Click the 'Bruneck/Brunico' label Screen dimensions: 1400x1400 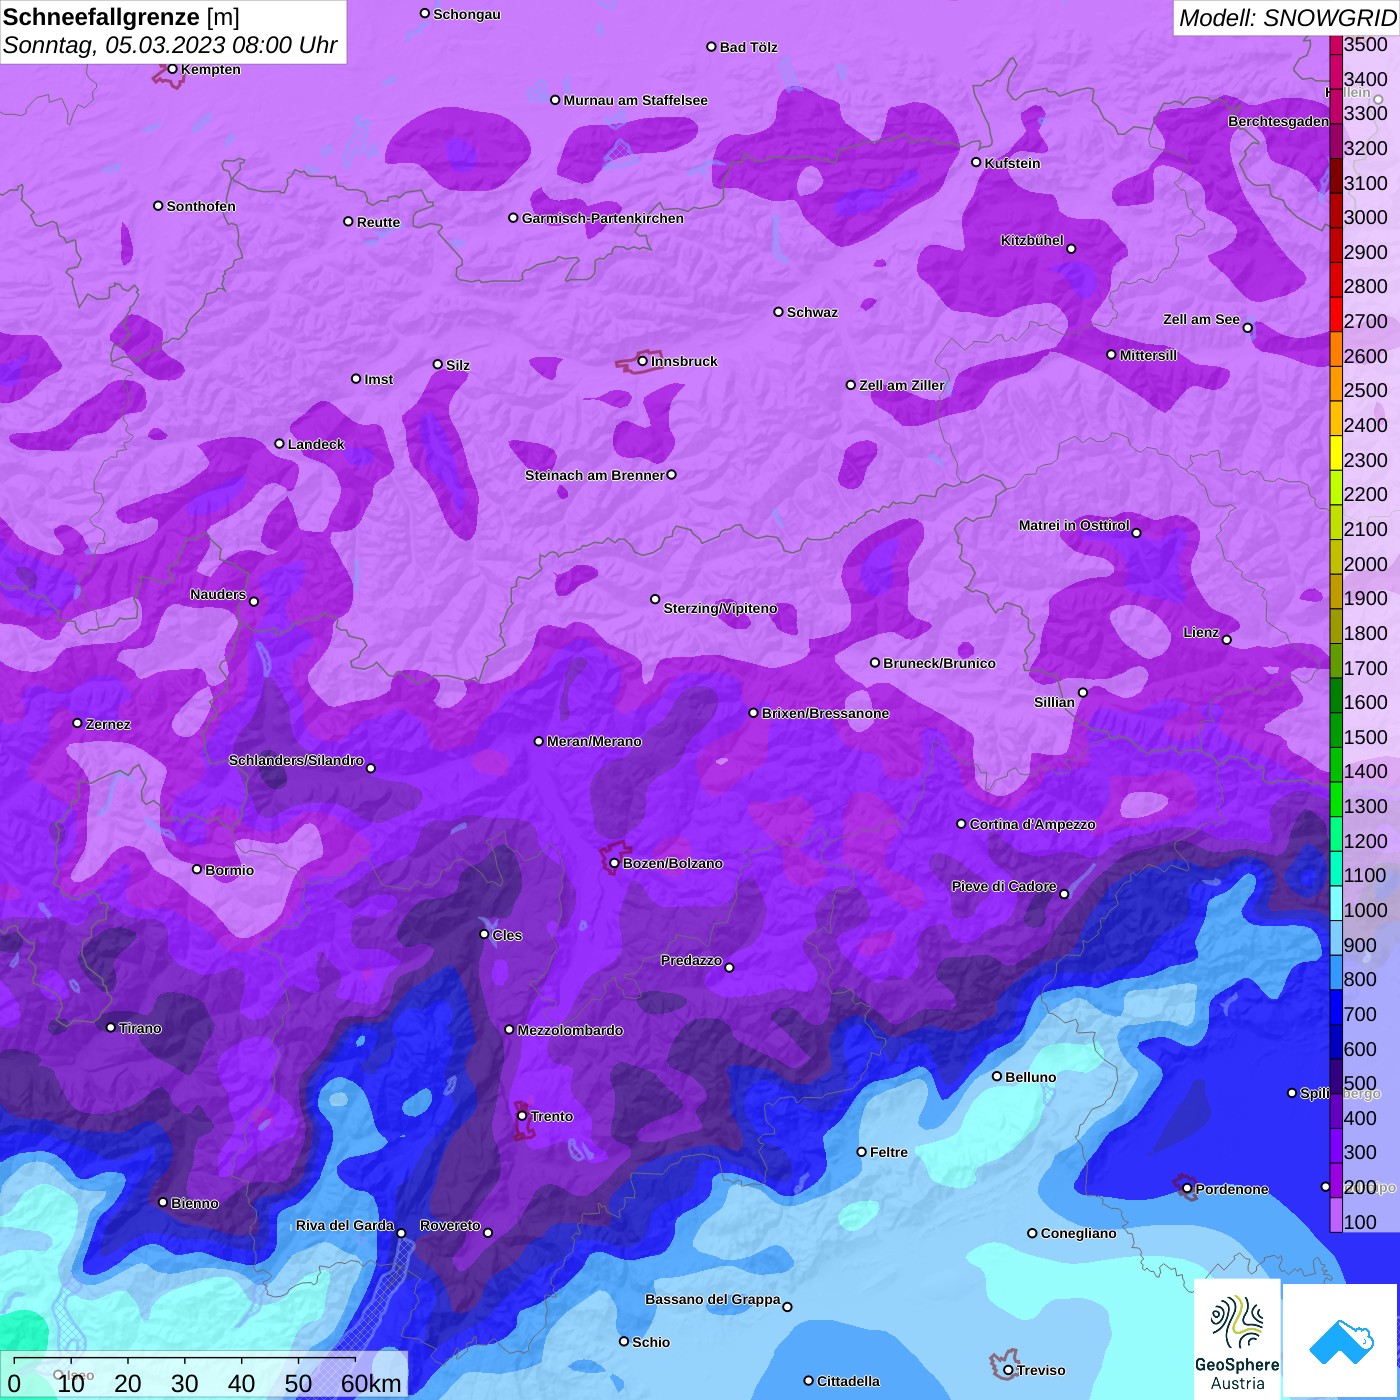[939, 663]
